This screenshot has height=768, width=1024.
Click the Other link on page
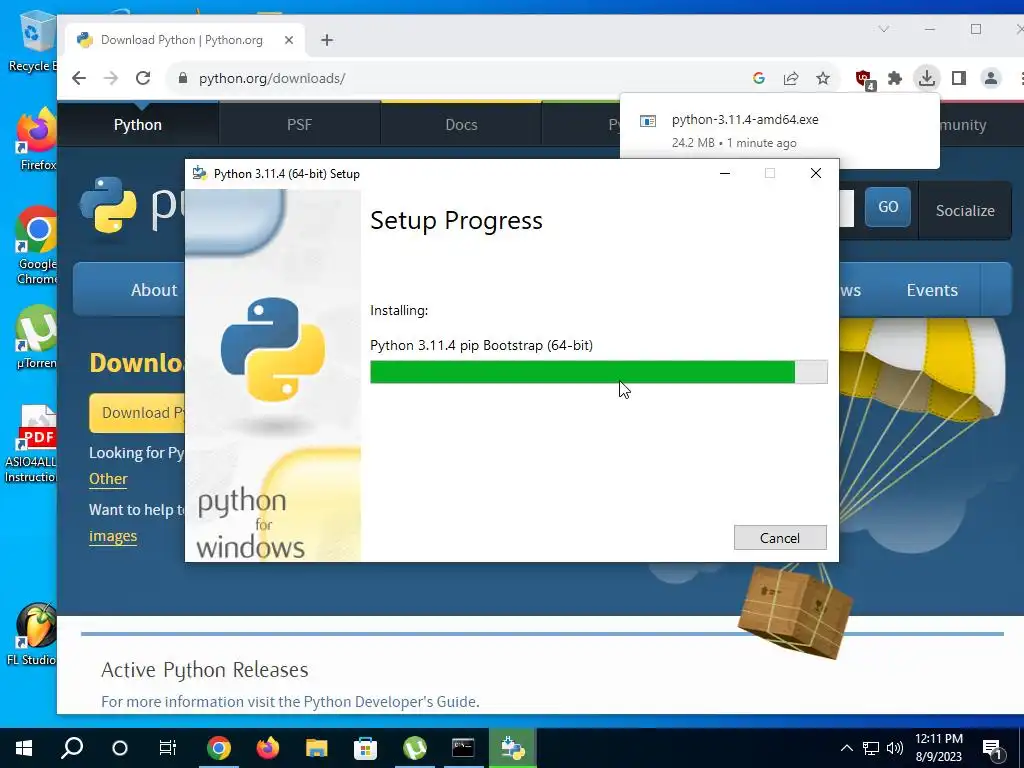[108, 479]
